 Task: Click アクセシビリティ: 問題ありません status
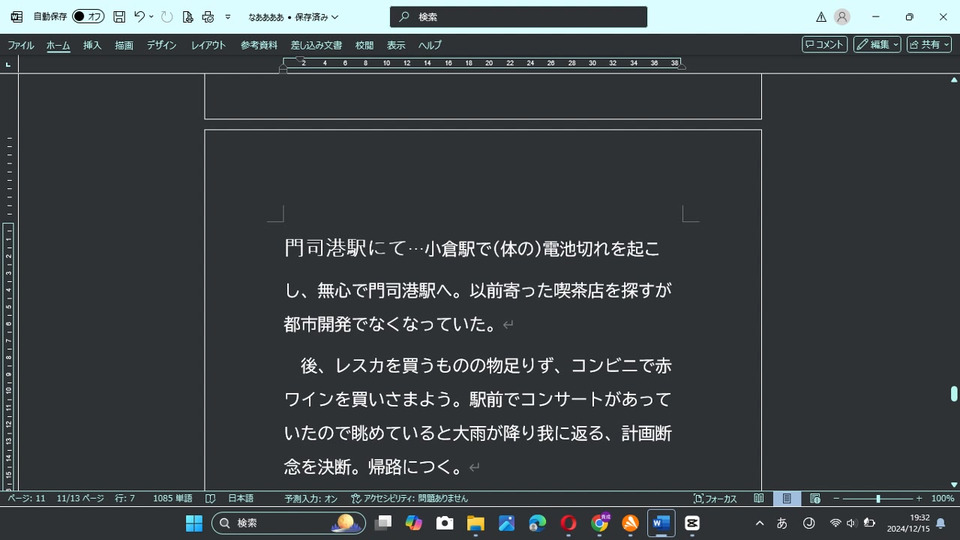410,498
